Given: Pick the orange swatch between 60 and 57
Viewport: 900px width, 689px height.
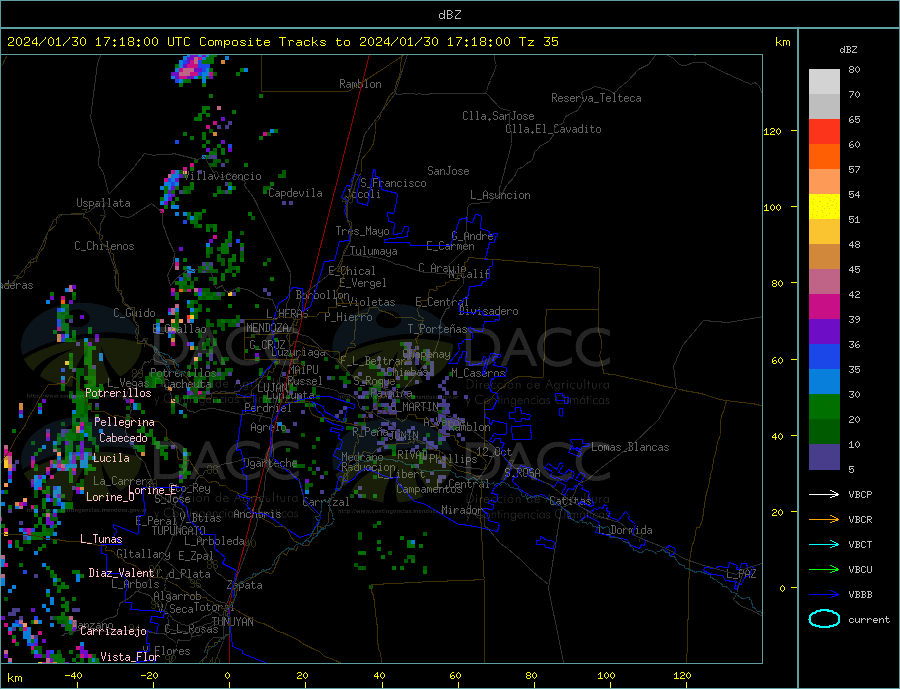Looking at the screenshot, I should coord(824,157).
